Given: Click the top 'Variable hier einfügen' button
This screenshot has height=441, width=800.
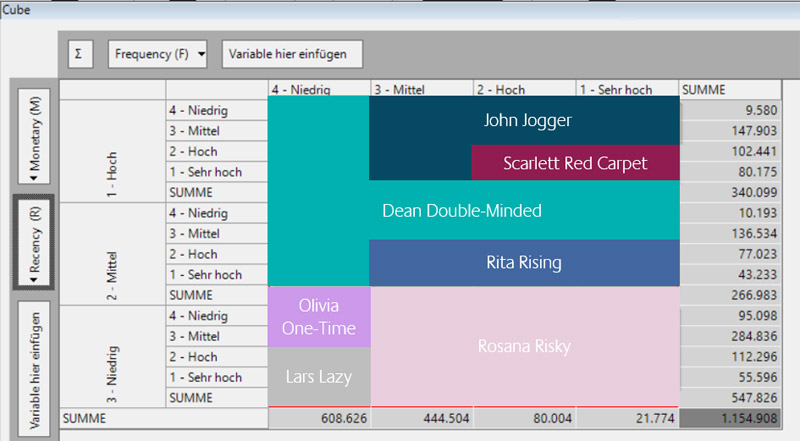Looking at the screenshot, I should (291, 54).
